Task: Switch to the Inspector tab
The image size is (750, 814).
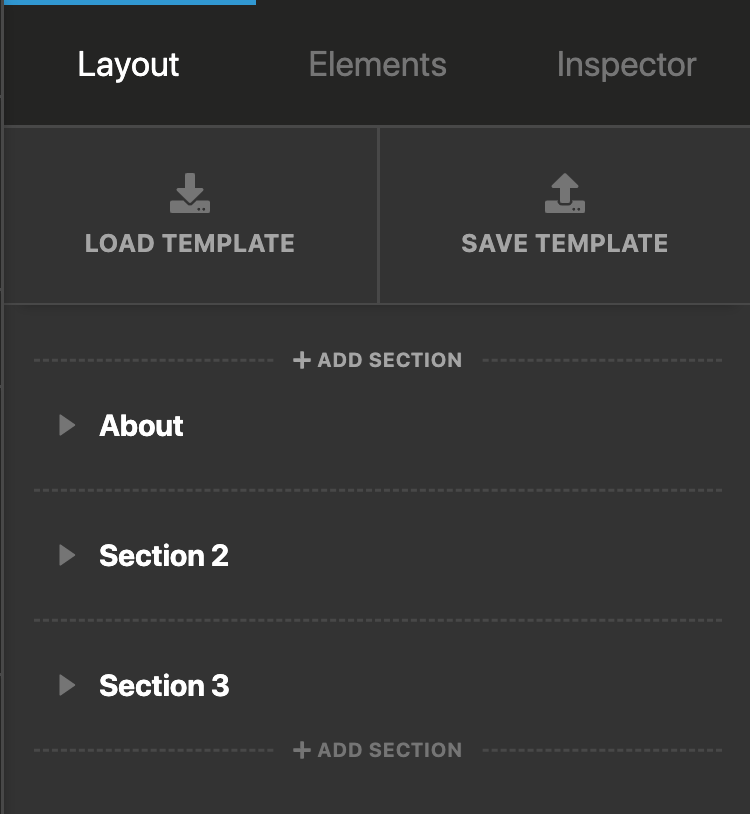Action: 626,64
